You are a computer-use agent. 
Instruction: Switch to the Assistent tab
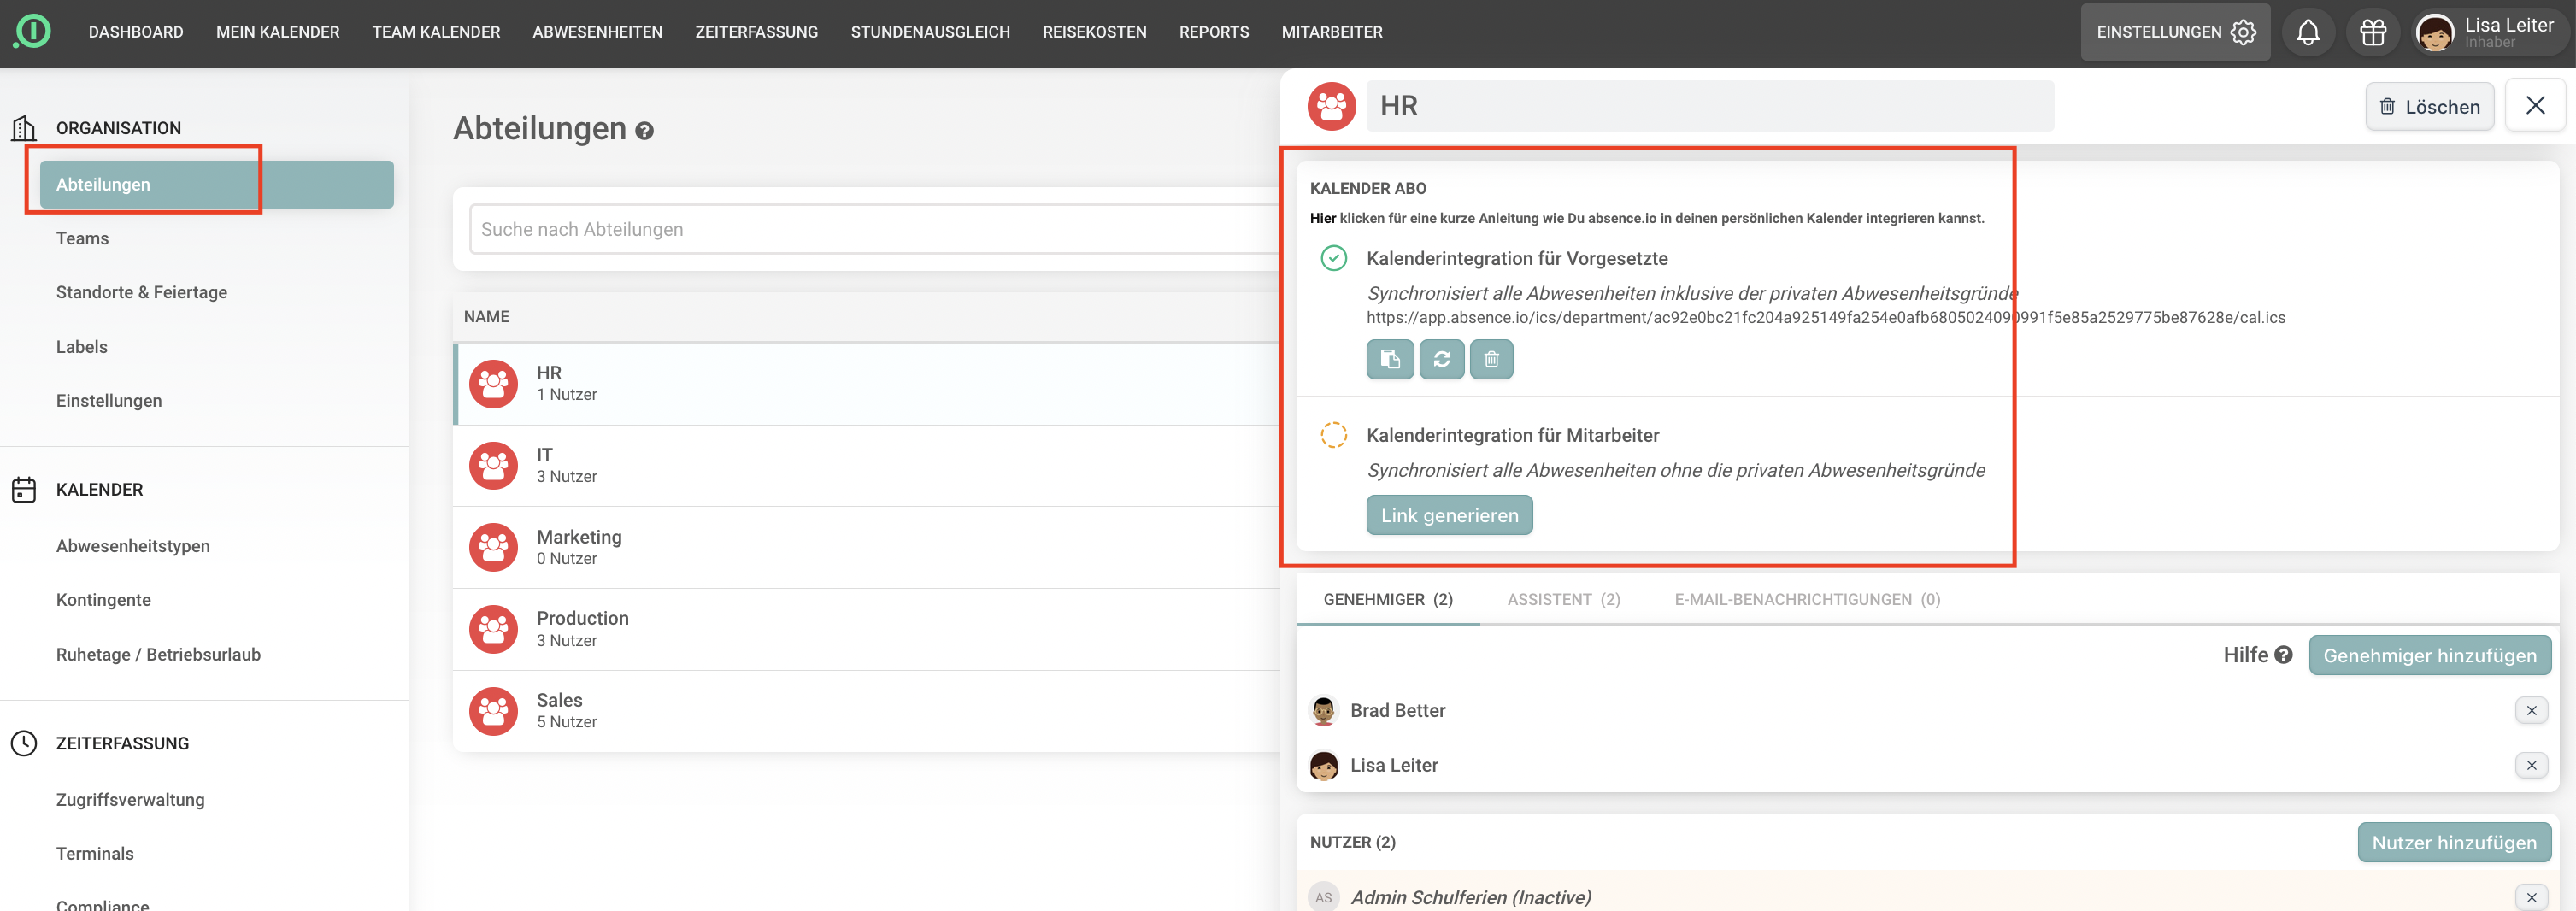pyautogui.click(x=1564, y=600)
